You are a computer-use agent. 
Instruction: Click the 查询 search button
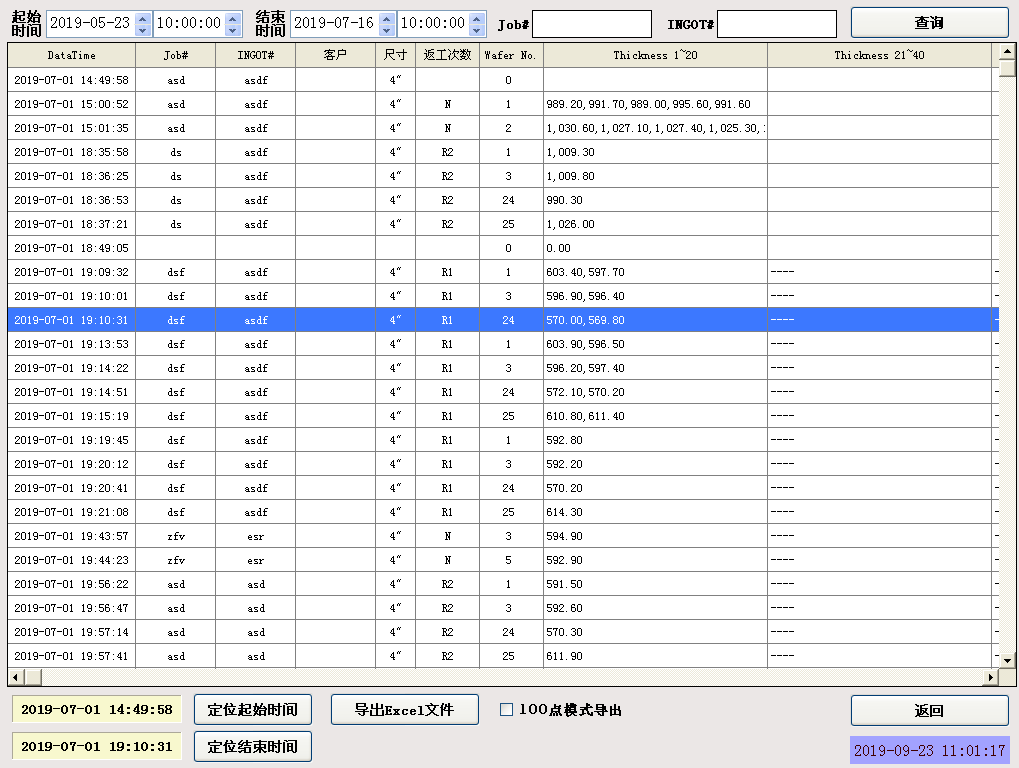(929, 23)
